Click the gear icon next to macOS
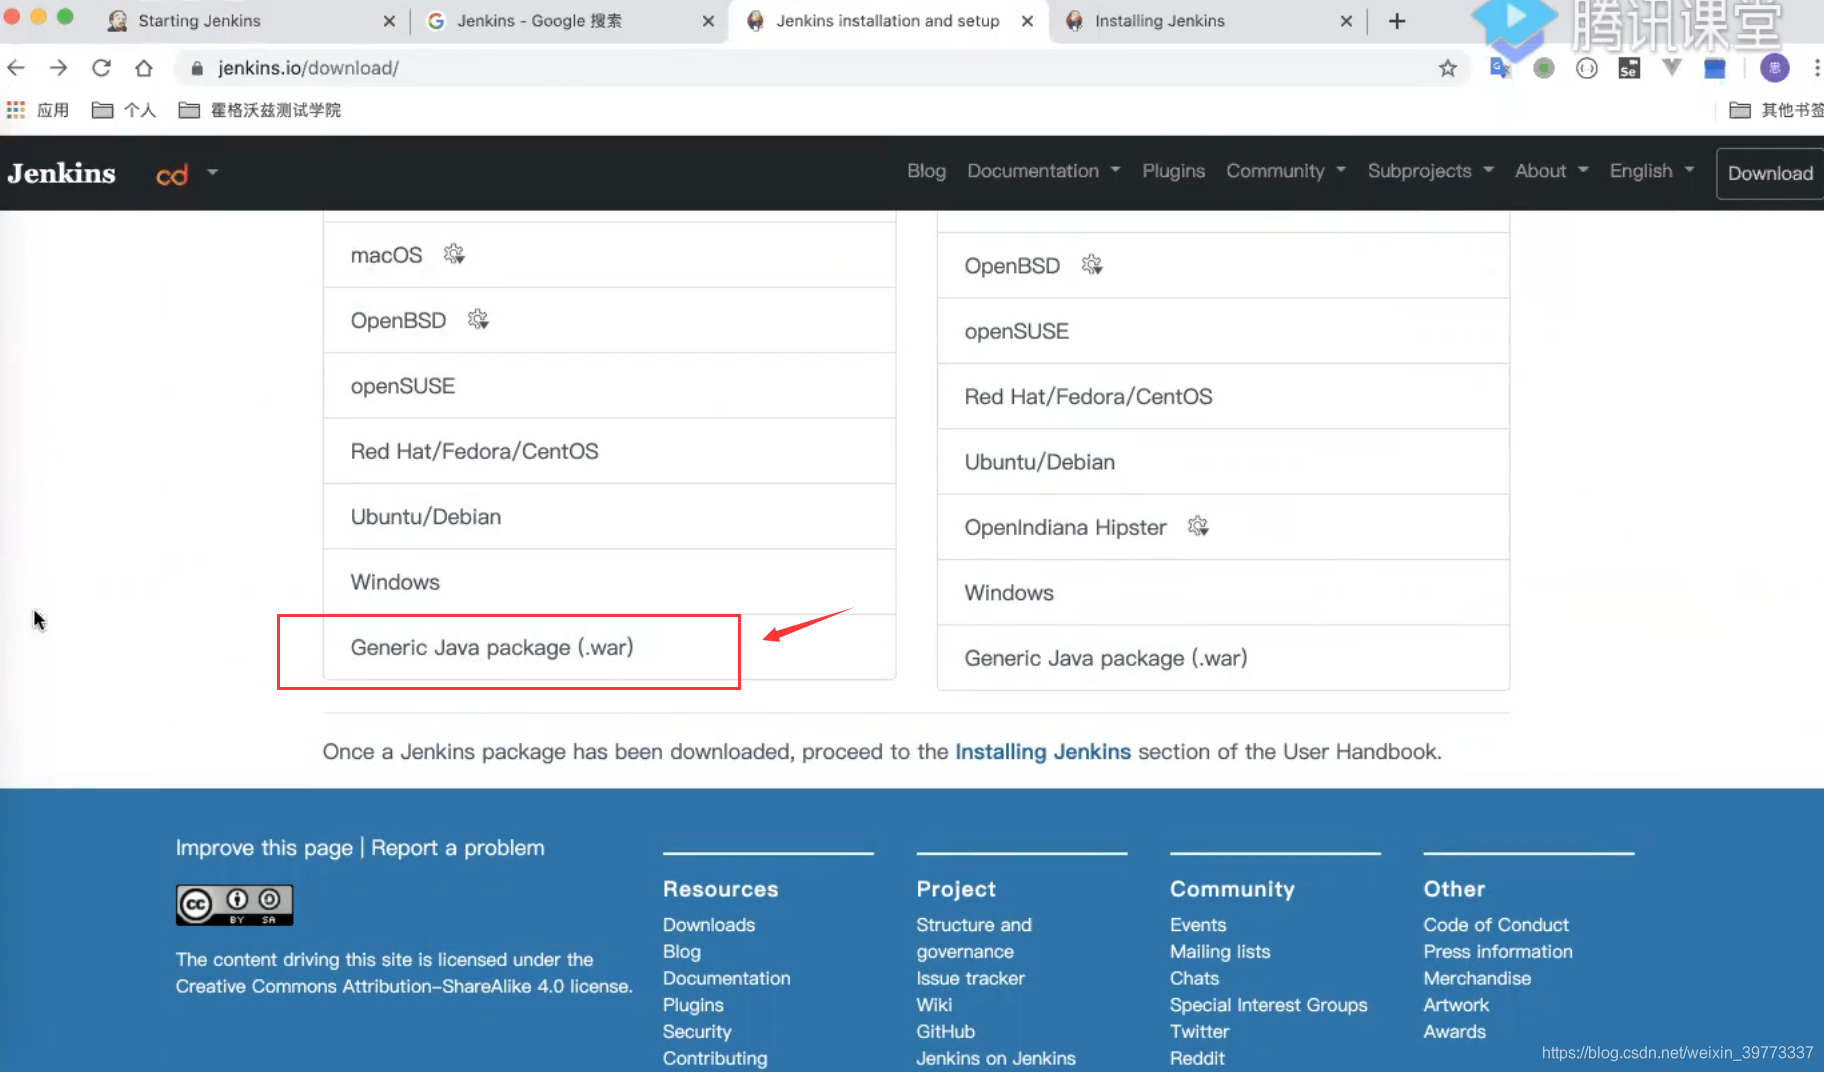 pyautogui.click(x=454, y=254)
